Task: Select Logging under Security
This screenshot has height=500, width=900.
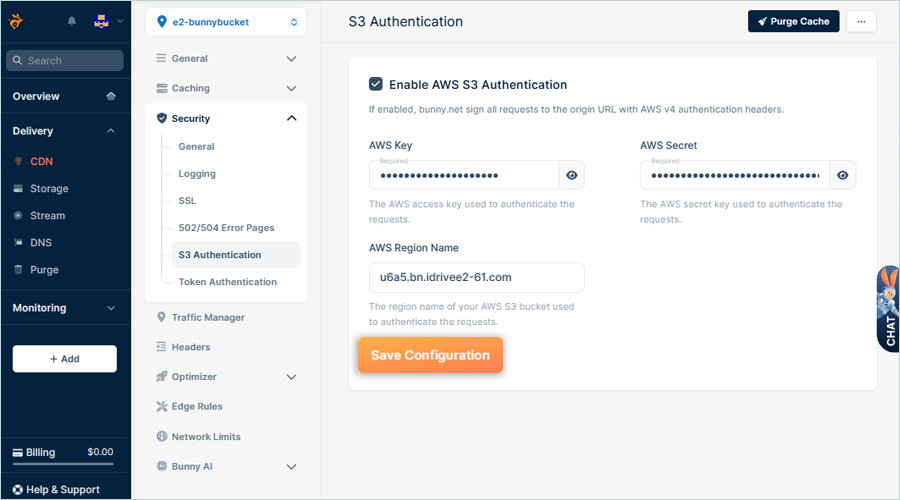Action: coord(197,173)
